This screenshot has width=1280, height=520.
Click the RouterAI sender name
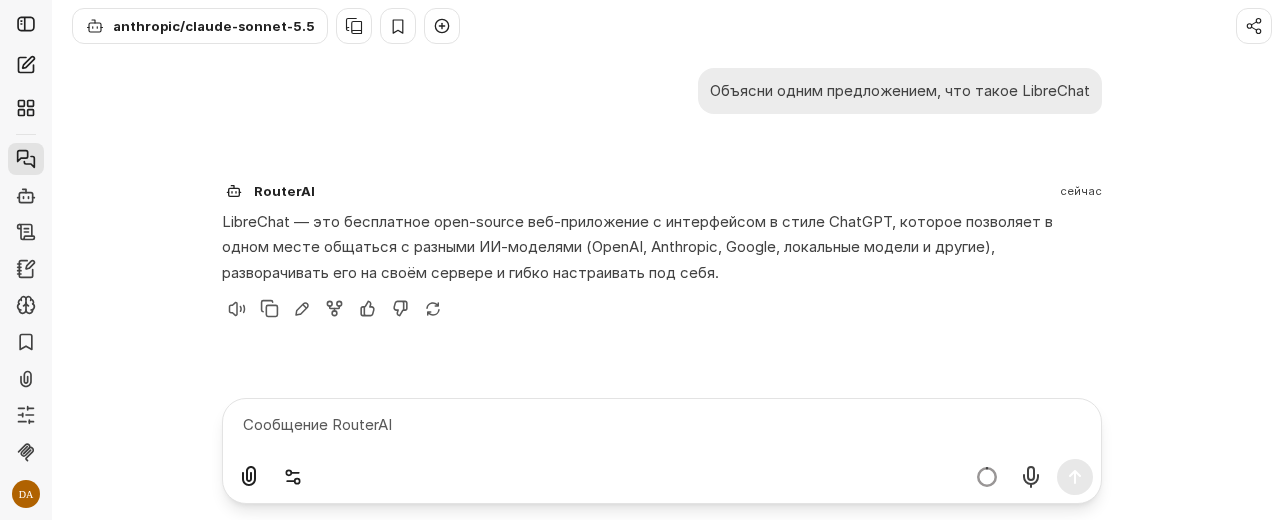[284, 191]
